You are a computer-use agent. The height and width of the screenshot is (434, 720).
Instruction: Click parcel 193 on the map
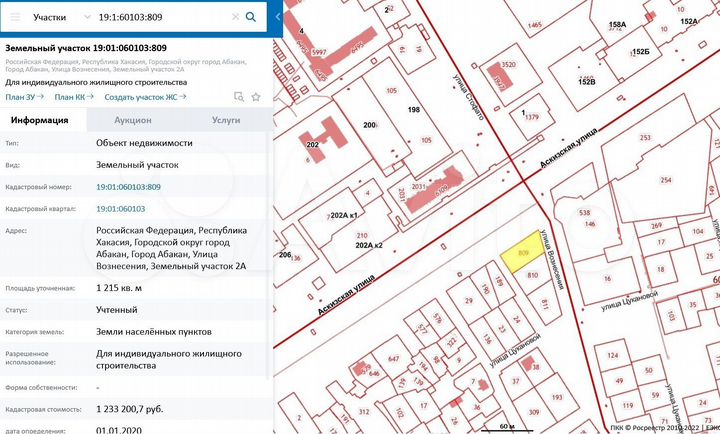(557, 397)
